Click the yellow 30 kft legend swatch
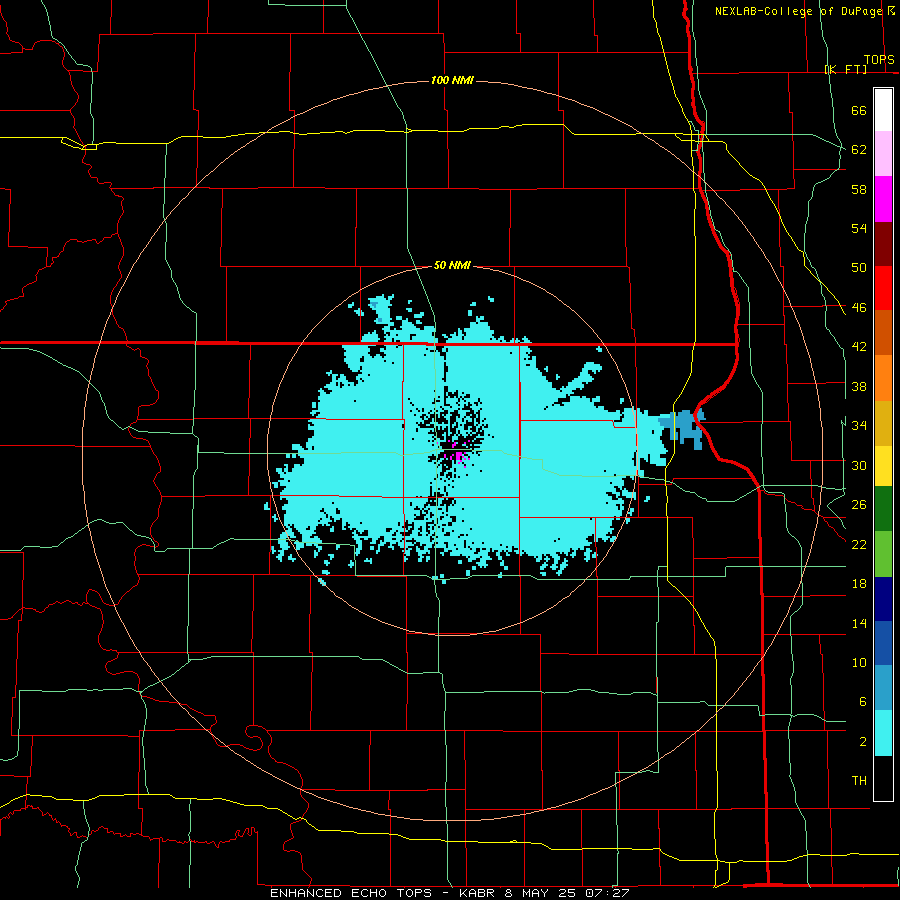The width and height of the screenshot is (900, 900). coord(883,465)
